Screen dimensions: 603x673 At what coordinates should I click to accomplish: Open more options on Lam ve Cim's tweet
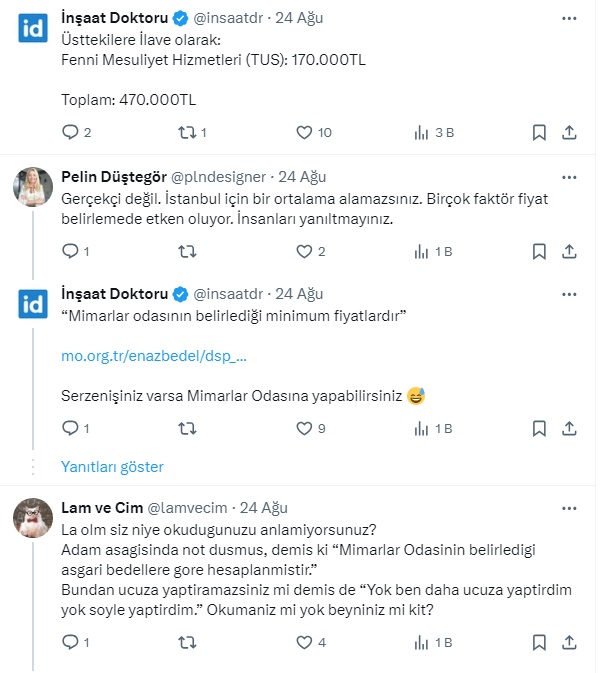(x=569, y=507)
